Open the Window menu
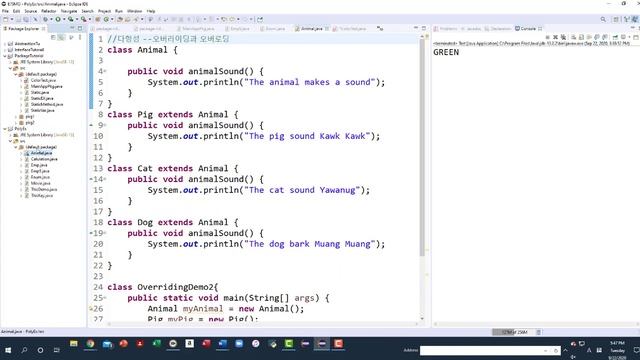Image resolution: width=640 pixels, height=360 pixels. [134, 11]
